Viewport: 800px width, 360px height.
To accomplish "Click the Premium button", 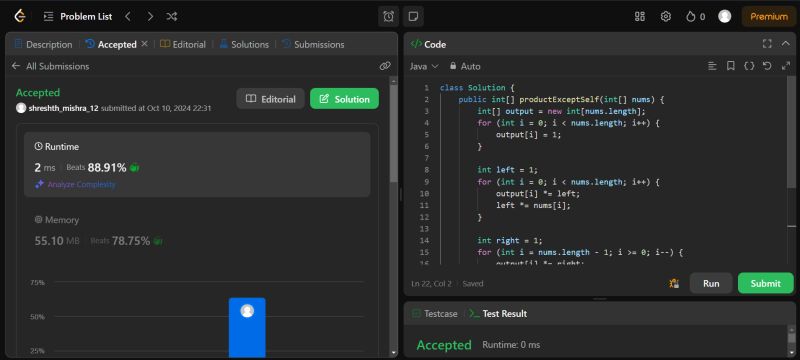I will 768,16.
